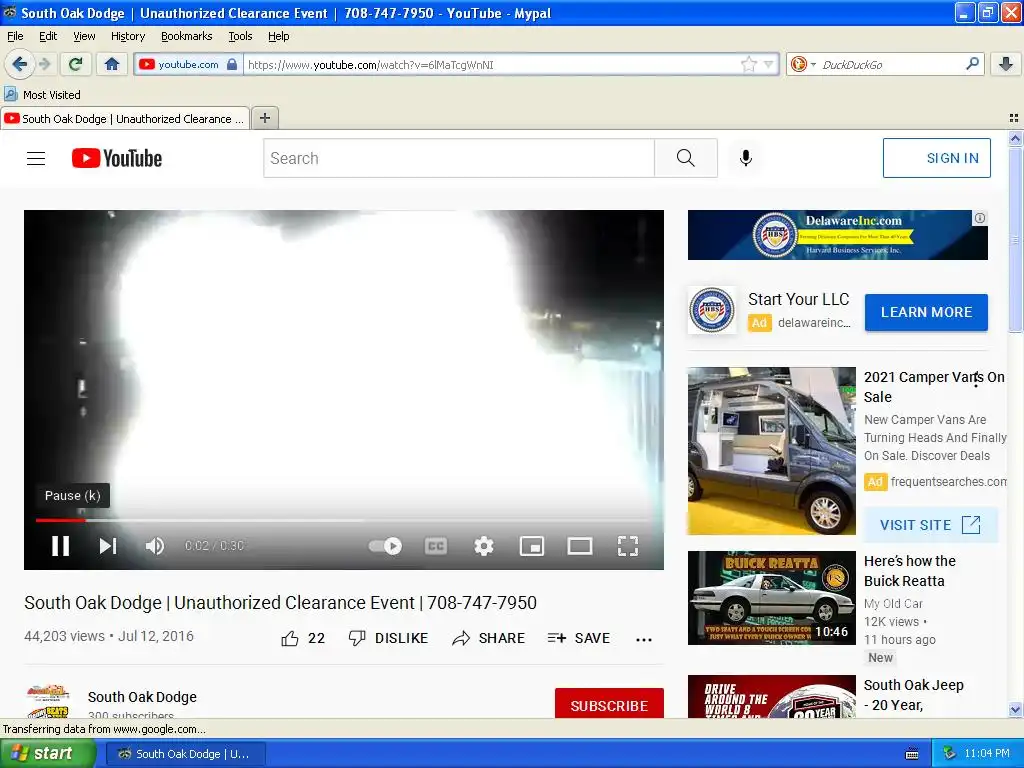Viewport: 1024px width, 768px height.
Task: Click the SIGN IN button
Action: 936,158
